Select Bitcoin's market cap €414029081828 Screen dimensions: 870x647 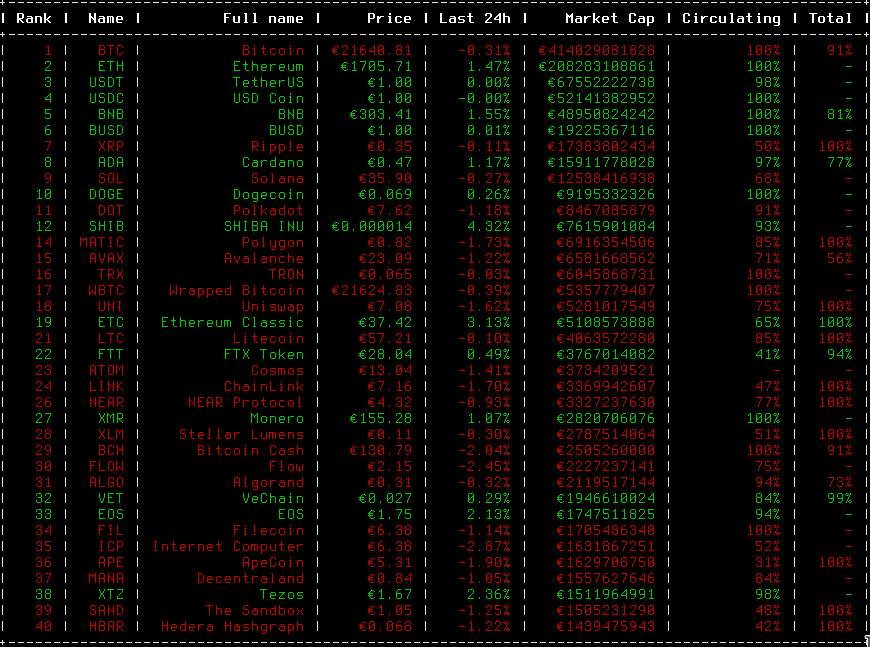[596, 50]
